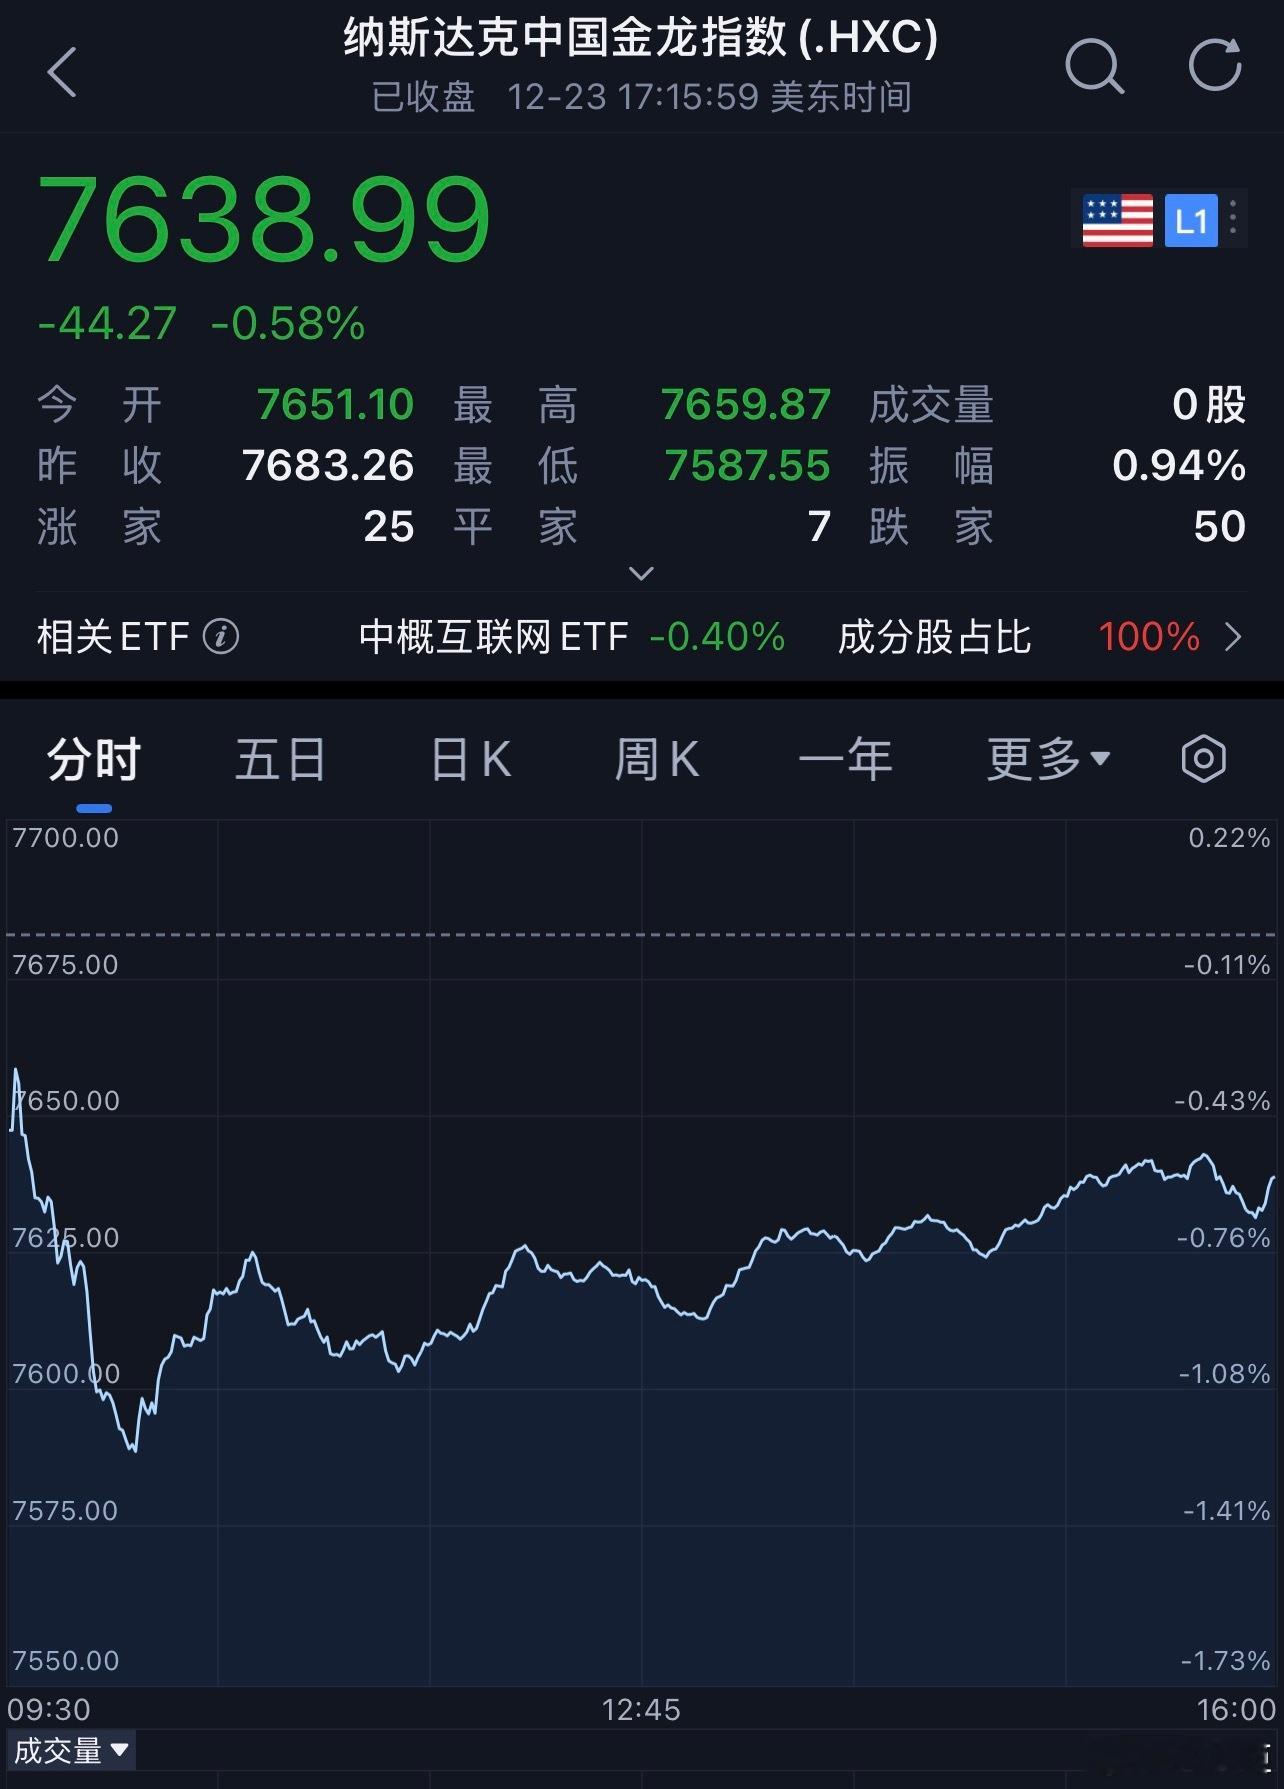Tap the 7700.00 axis label

coord(65,838)
